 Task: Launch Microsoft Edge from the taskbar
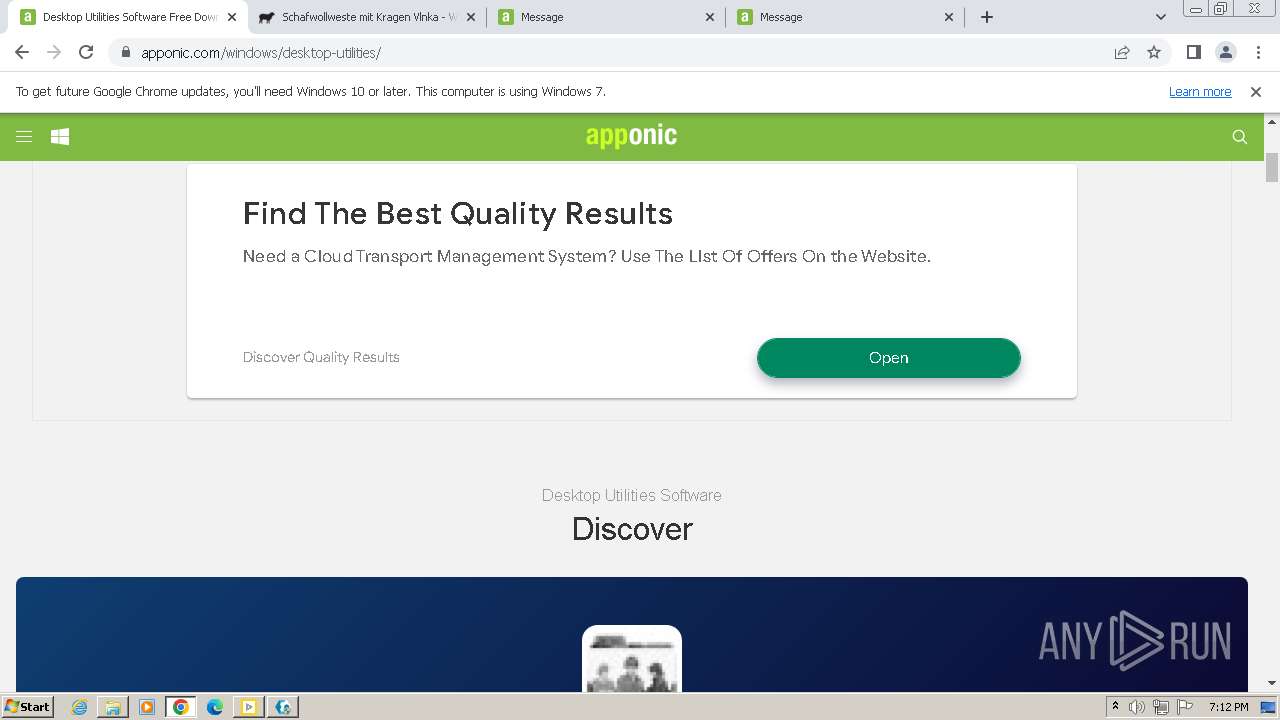215,707
